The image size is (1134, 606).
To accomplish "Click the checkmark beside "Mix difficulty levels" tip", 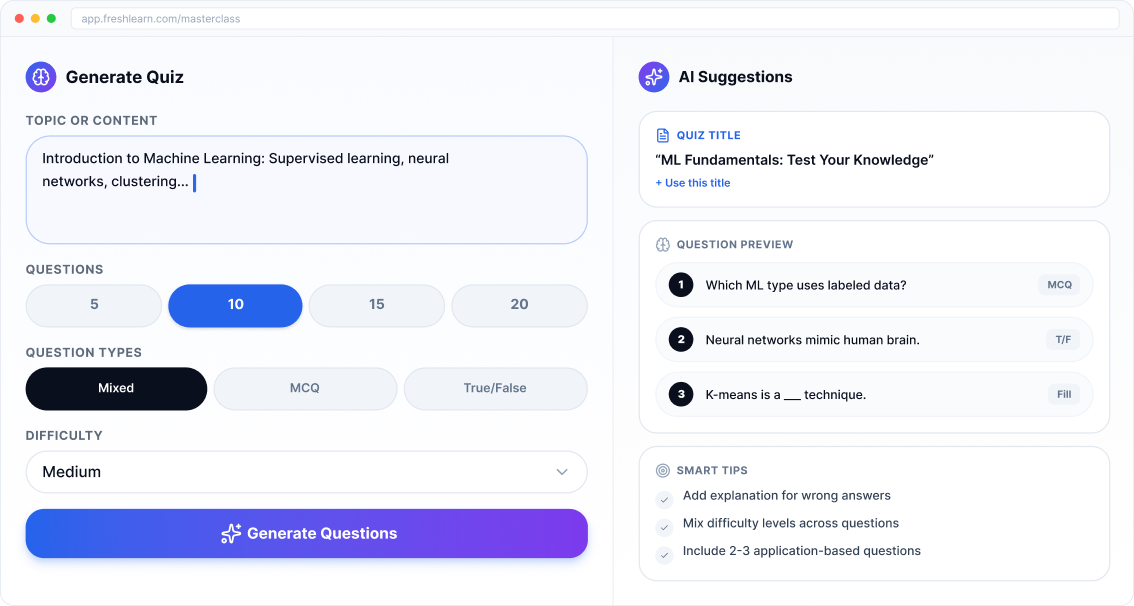I will coord(664,524).
